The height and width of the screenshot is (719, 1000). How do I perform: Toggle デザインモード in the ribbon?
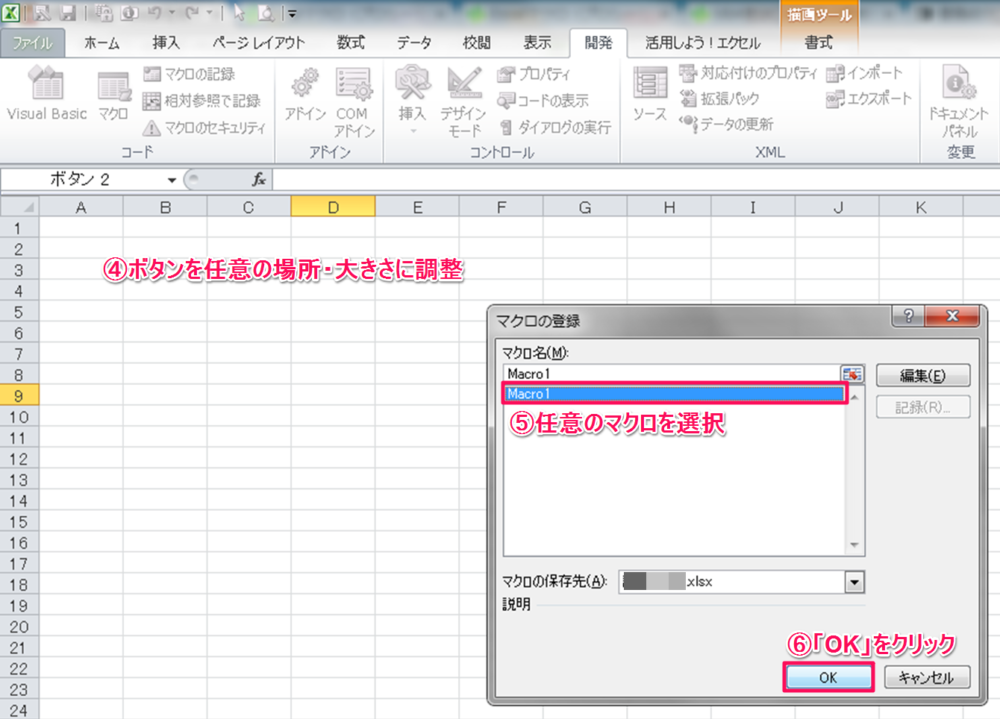pos(463,101)
